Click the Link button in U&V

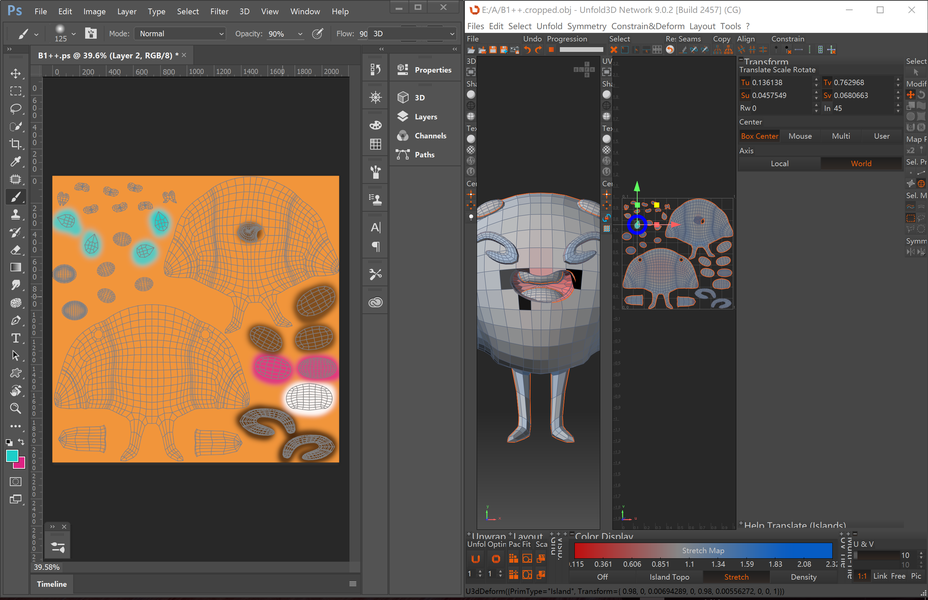click(x=879, y=576)
